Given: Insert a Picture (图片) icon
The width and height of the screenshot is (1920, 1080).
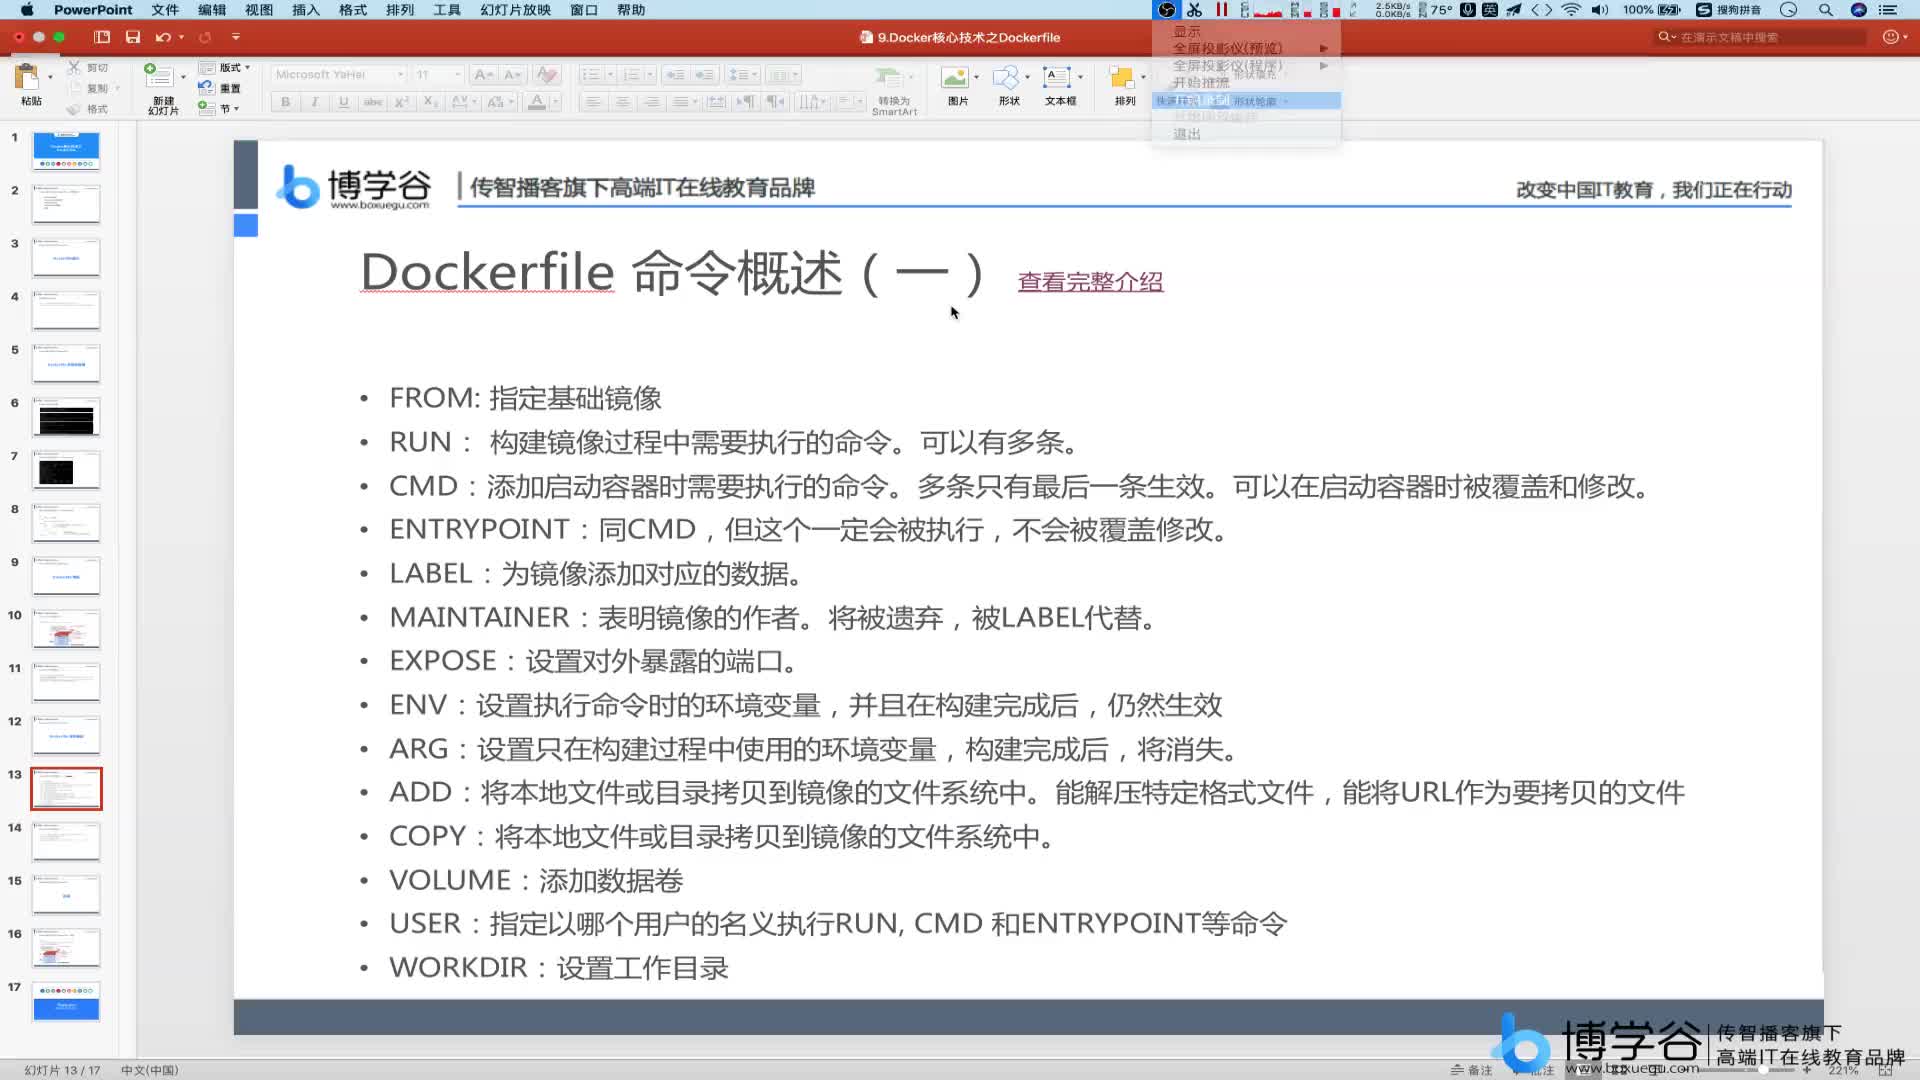Looking at the screenshot, I should coord(955,78).
